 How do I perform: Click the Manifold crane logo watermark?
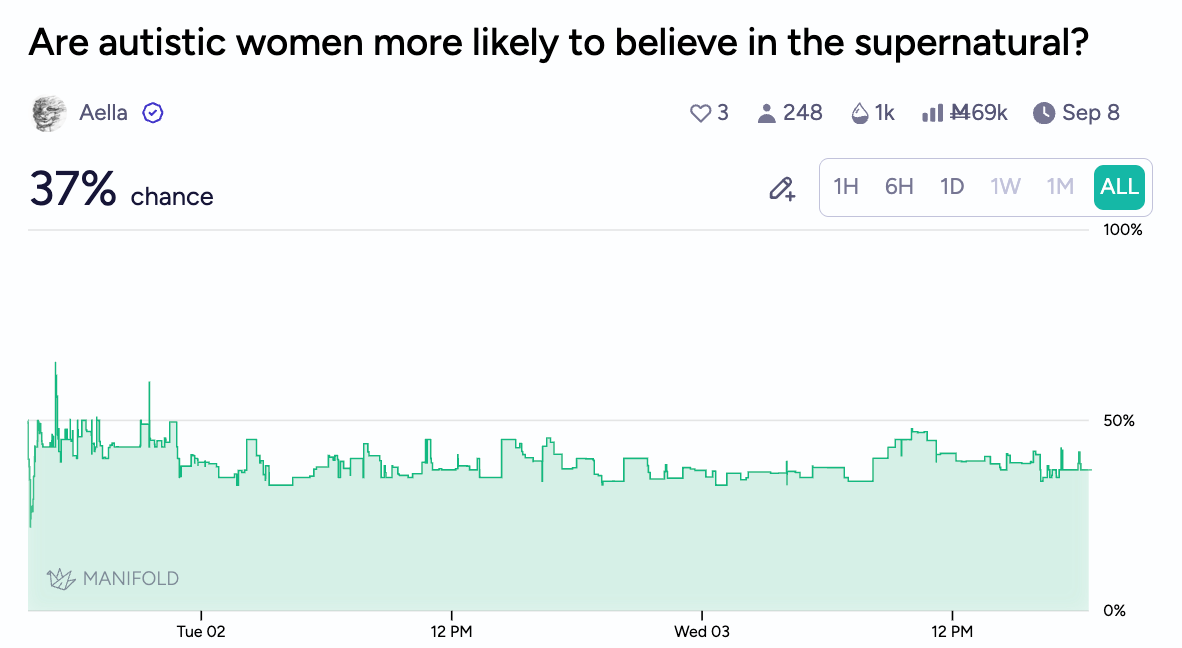[63, 578]
